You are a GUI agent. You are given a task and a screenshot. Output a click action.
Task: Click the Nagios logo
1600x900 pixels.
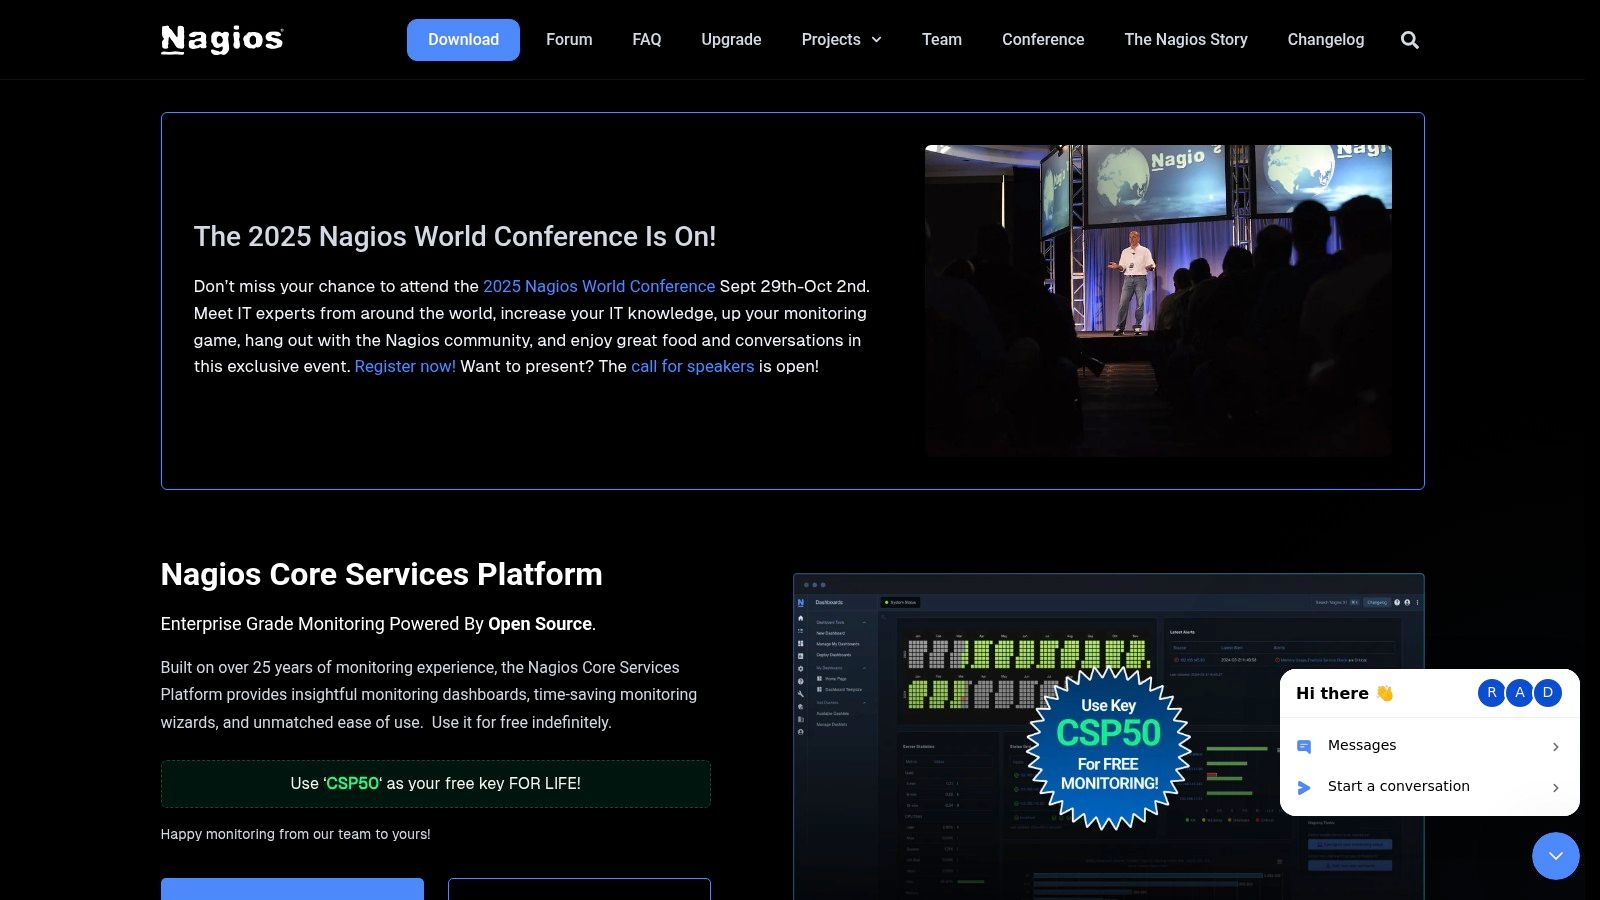[x=222, y=39]
